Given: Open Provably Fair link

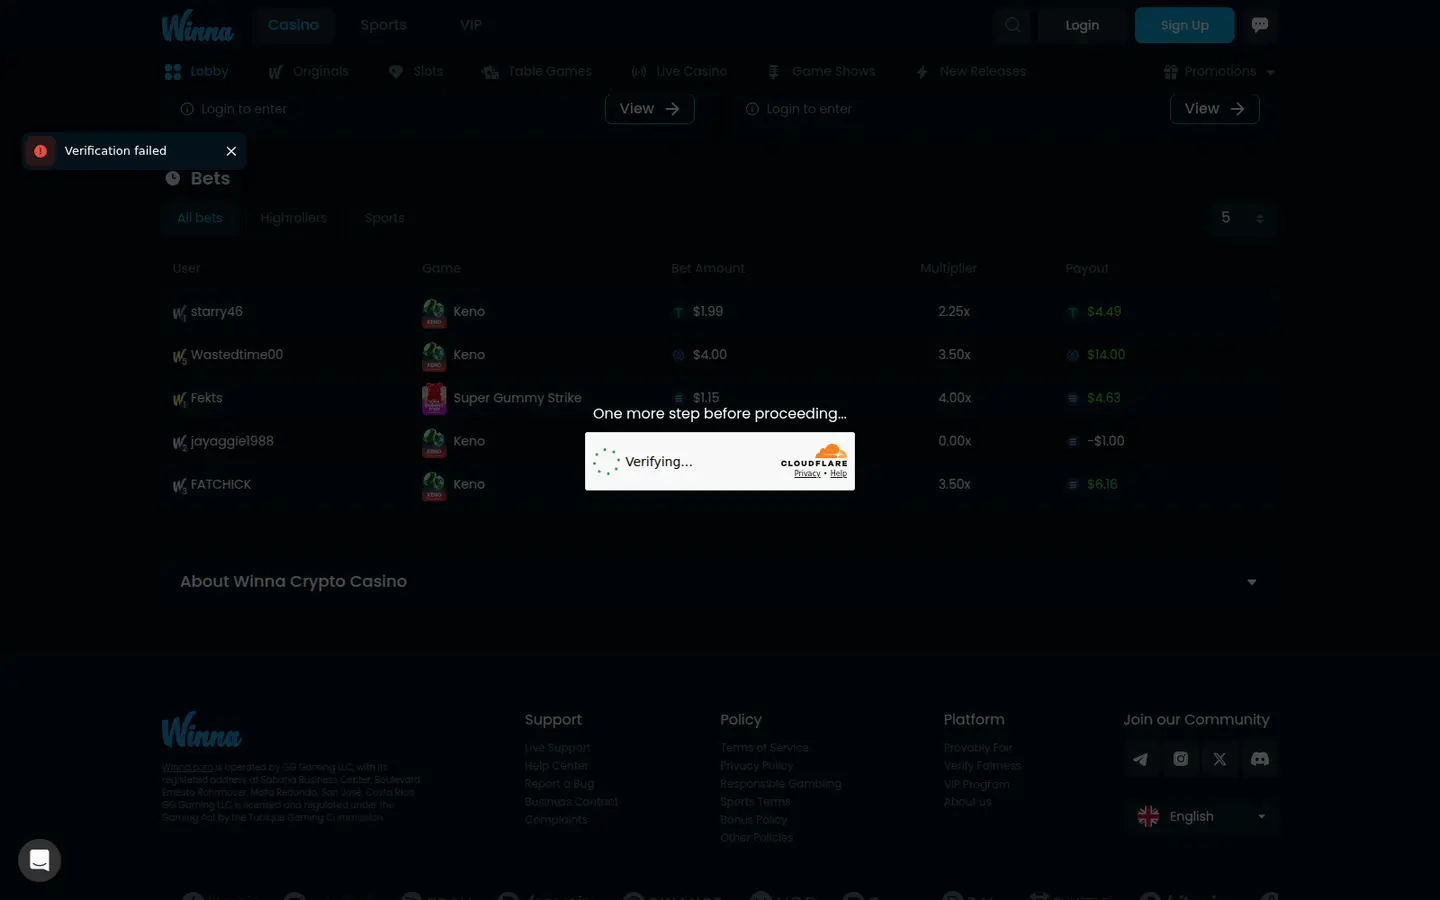Looking at the screenshot, I should coord(978,748).
